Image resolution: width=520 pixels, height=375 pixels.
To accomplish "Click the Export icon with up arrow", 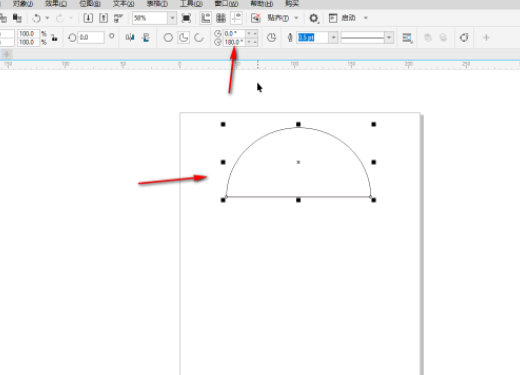I will [x=103, y=18].
